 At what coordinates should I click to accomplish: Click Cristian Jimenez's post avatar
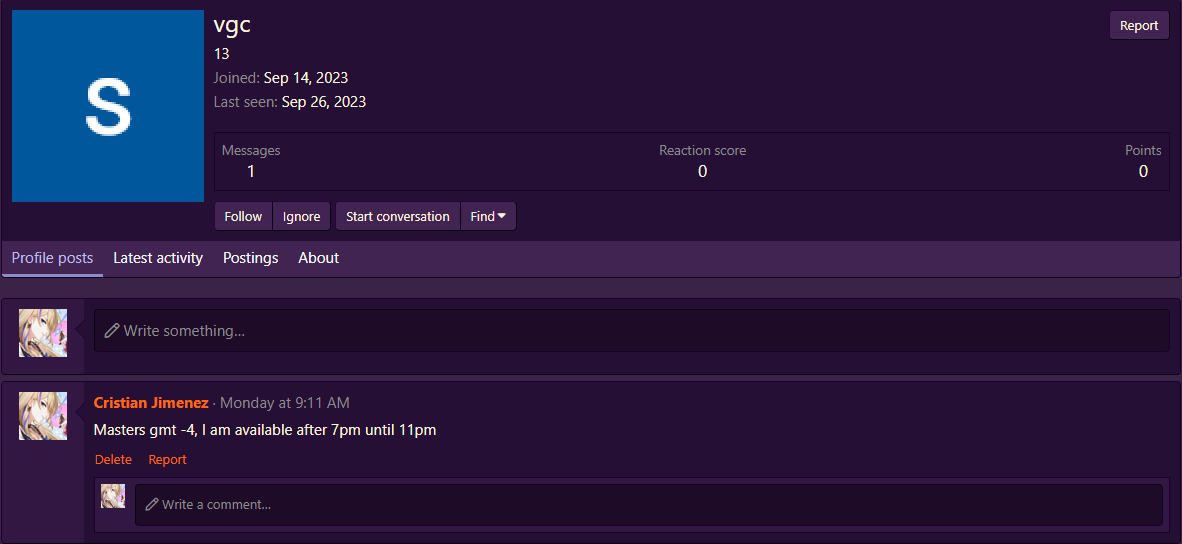tap(43, 416)
